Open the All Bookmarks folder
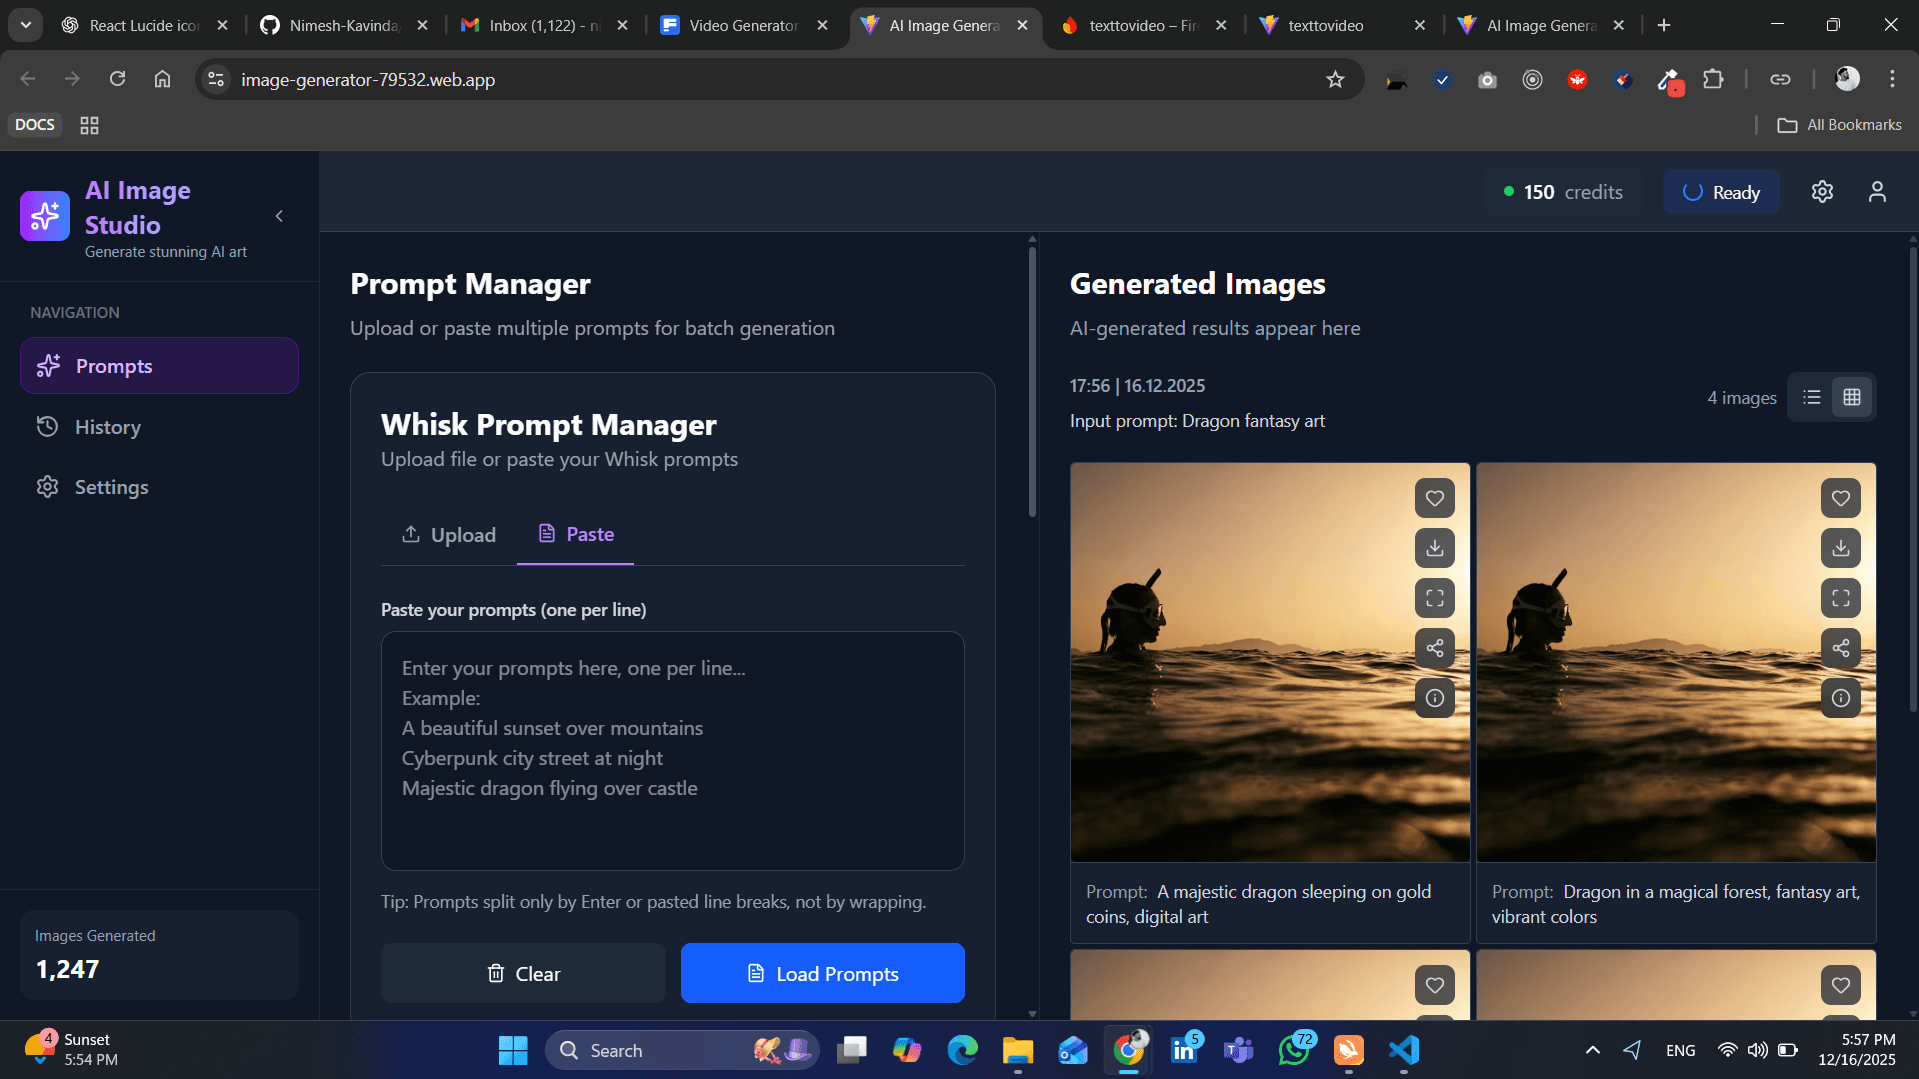Viewport: 1919px width, 1079px height. point(1839,125)
